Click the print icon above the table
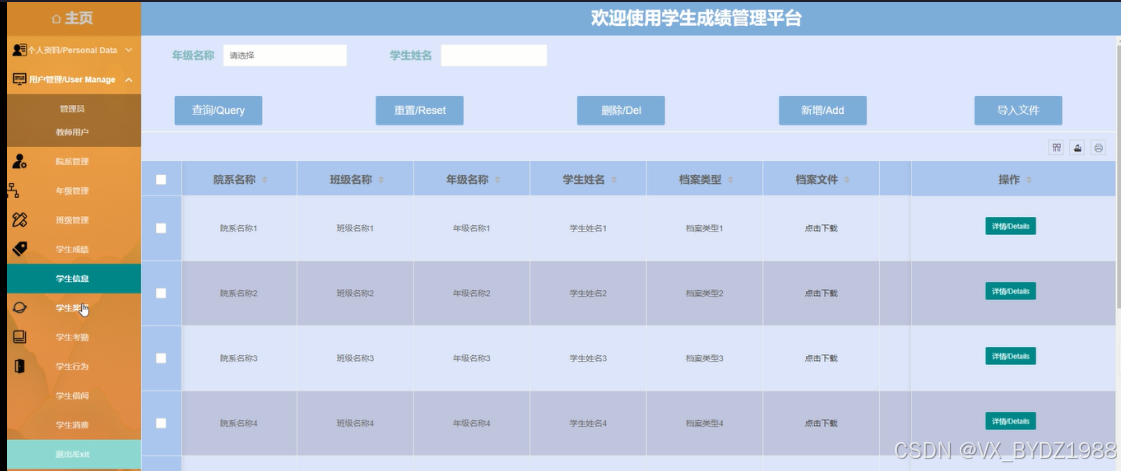The image size is (1121, 471). tap(1099, 148)
